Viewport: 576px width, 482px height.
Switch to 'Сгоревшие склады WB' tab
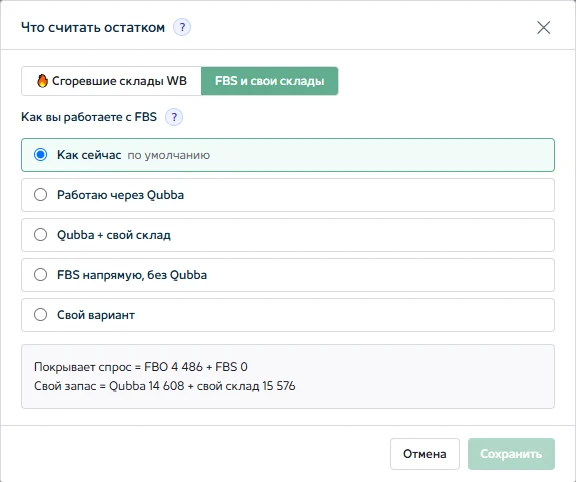112,81
